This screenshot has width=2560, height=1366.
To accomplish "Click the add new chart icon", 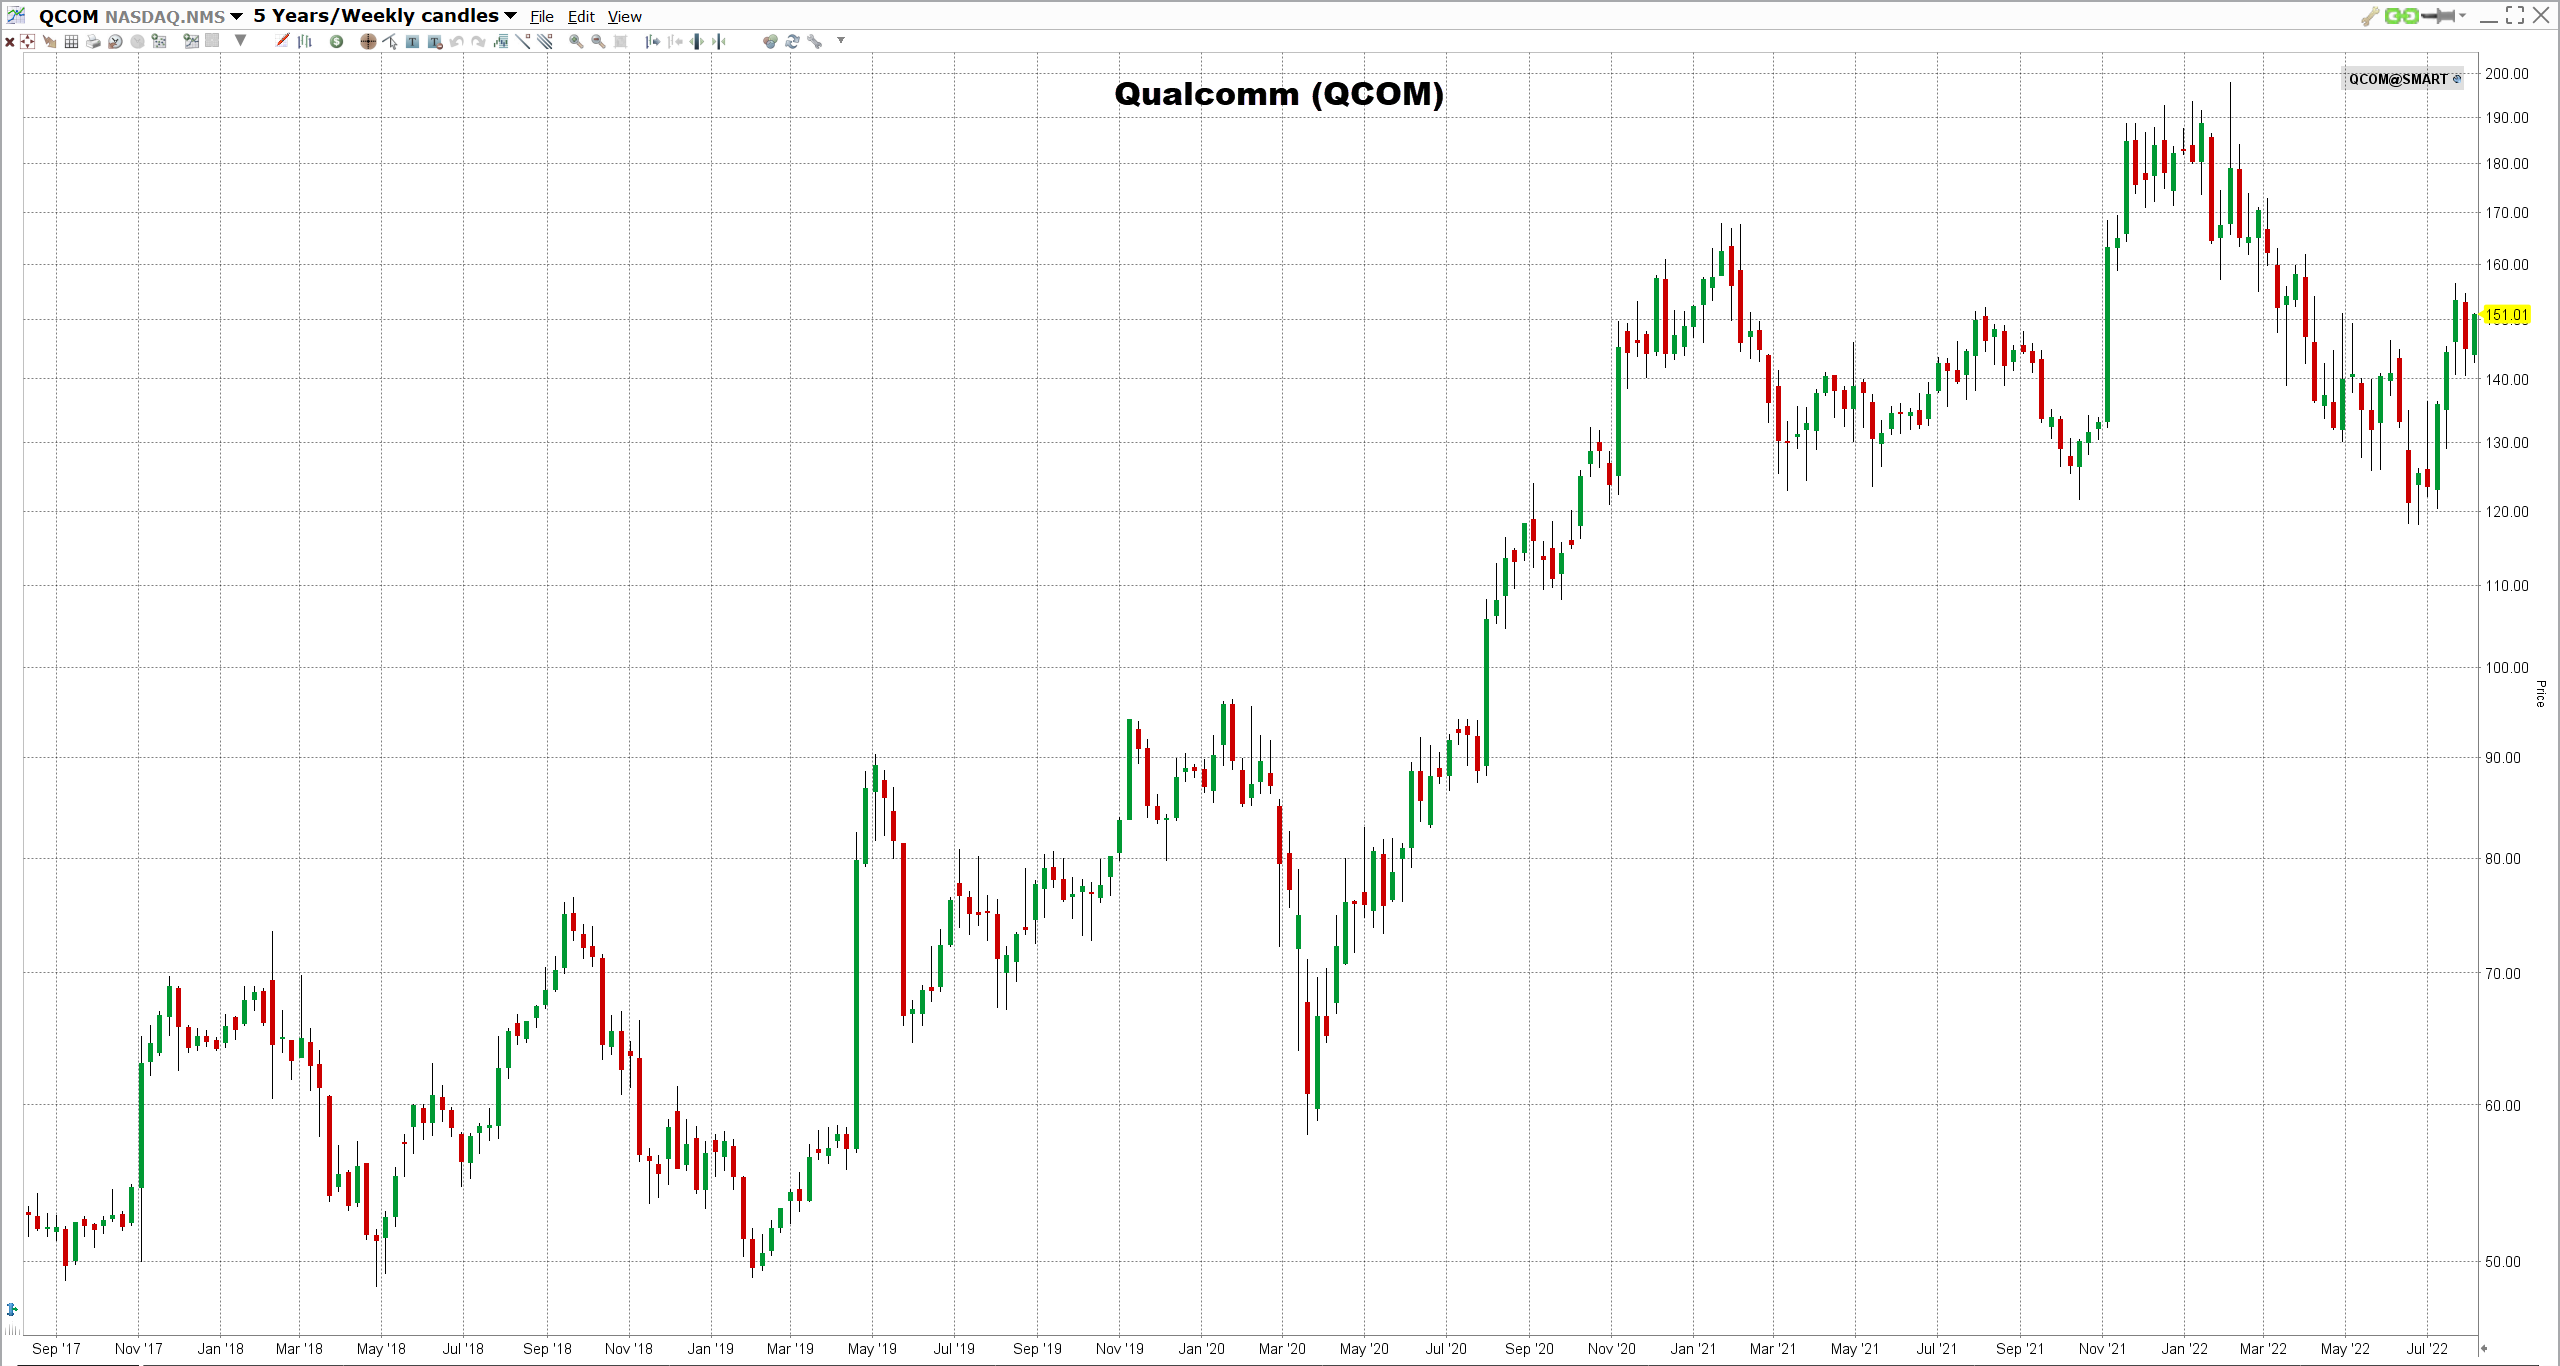I will tap(191, 41).
